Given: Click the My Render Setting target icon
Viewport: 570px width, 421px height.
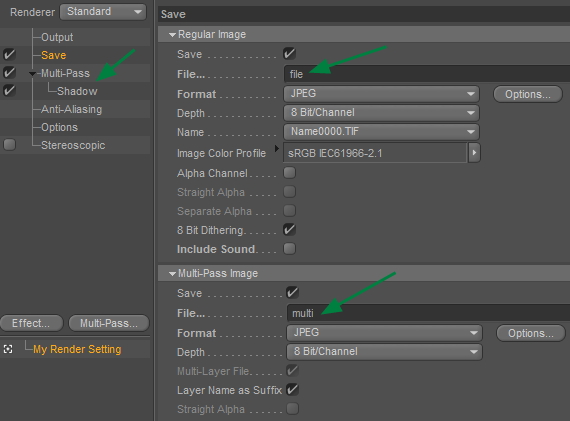Looking at the screenshot, I should [x=8, y=349].
